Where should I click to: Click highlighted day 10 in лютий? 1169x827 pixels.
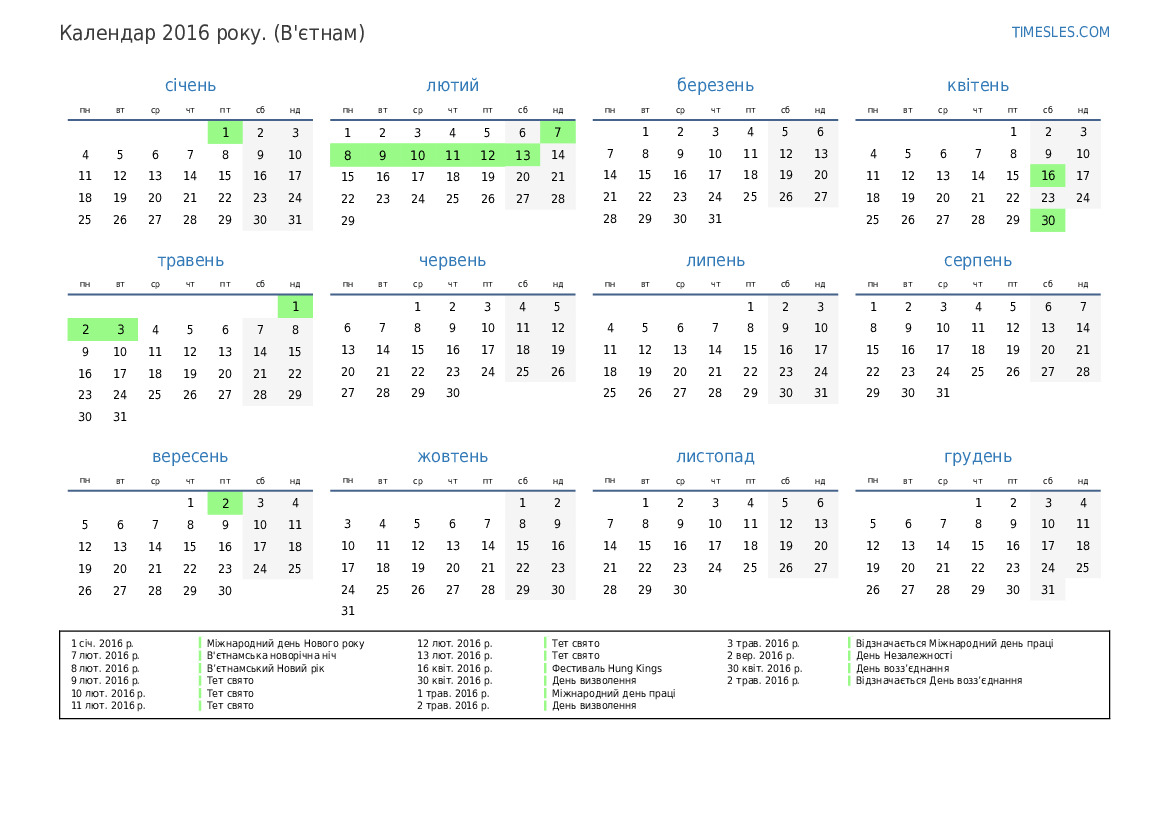pyautogui.click(x=418, y=155)
